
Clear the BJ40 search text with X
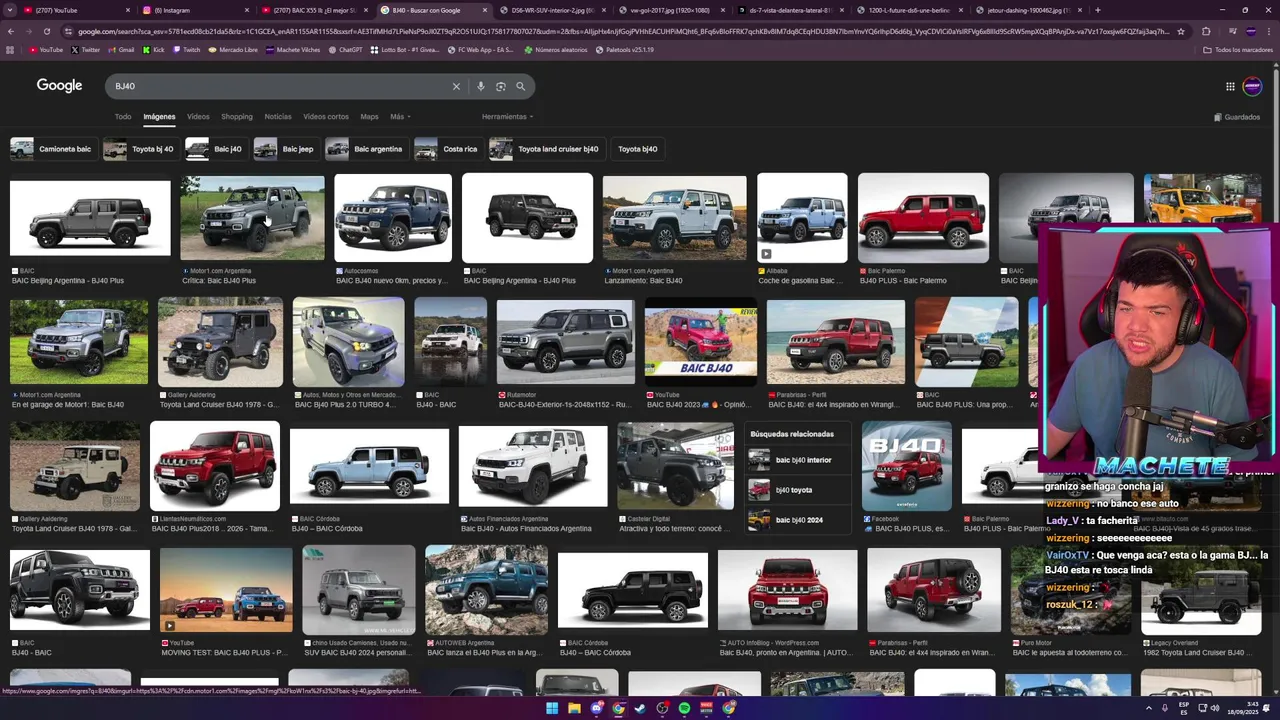[456, 86]
